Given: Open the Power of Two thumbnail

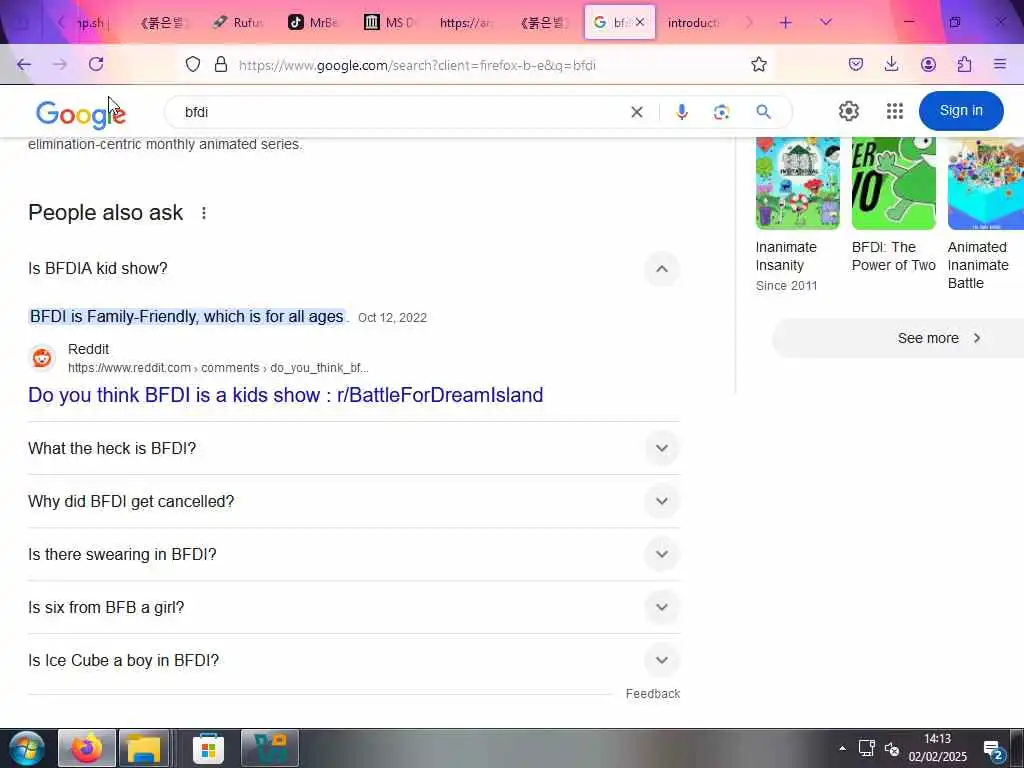Looking at the screenshot, I should 893,184.
